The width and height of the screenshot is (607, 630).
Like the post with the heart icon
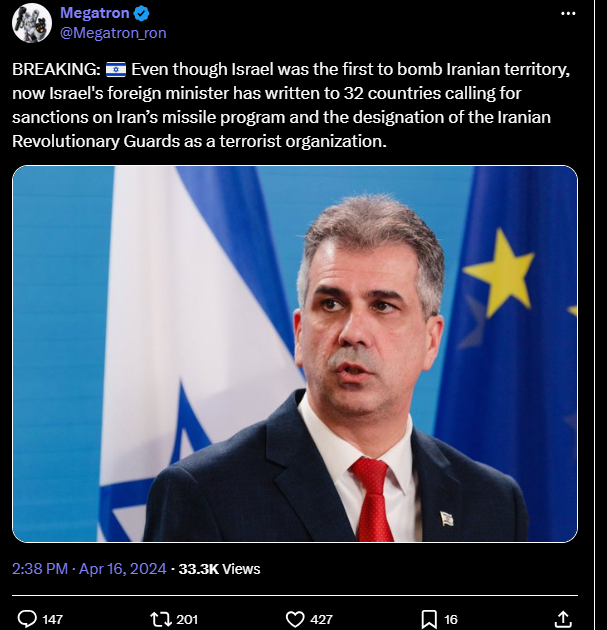[295, 619]
